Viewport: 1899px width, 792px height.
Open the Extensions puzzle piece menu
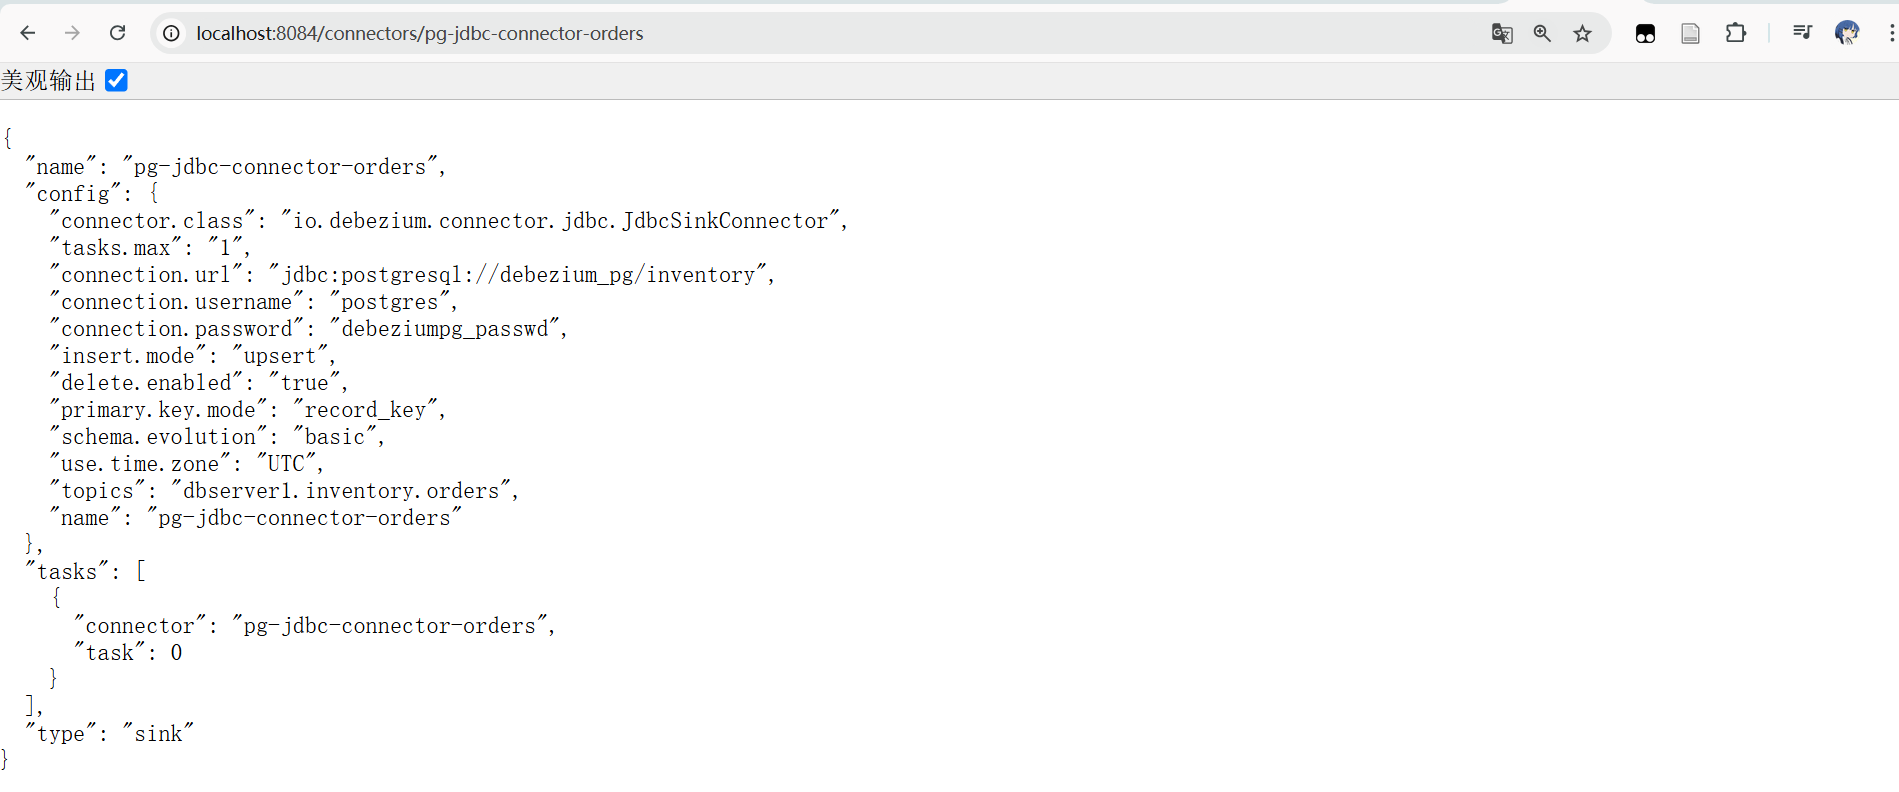pyautogui.click(x=1736, y=33)
